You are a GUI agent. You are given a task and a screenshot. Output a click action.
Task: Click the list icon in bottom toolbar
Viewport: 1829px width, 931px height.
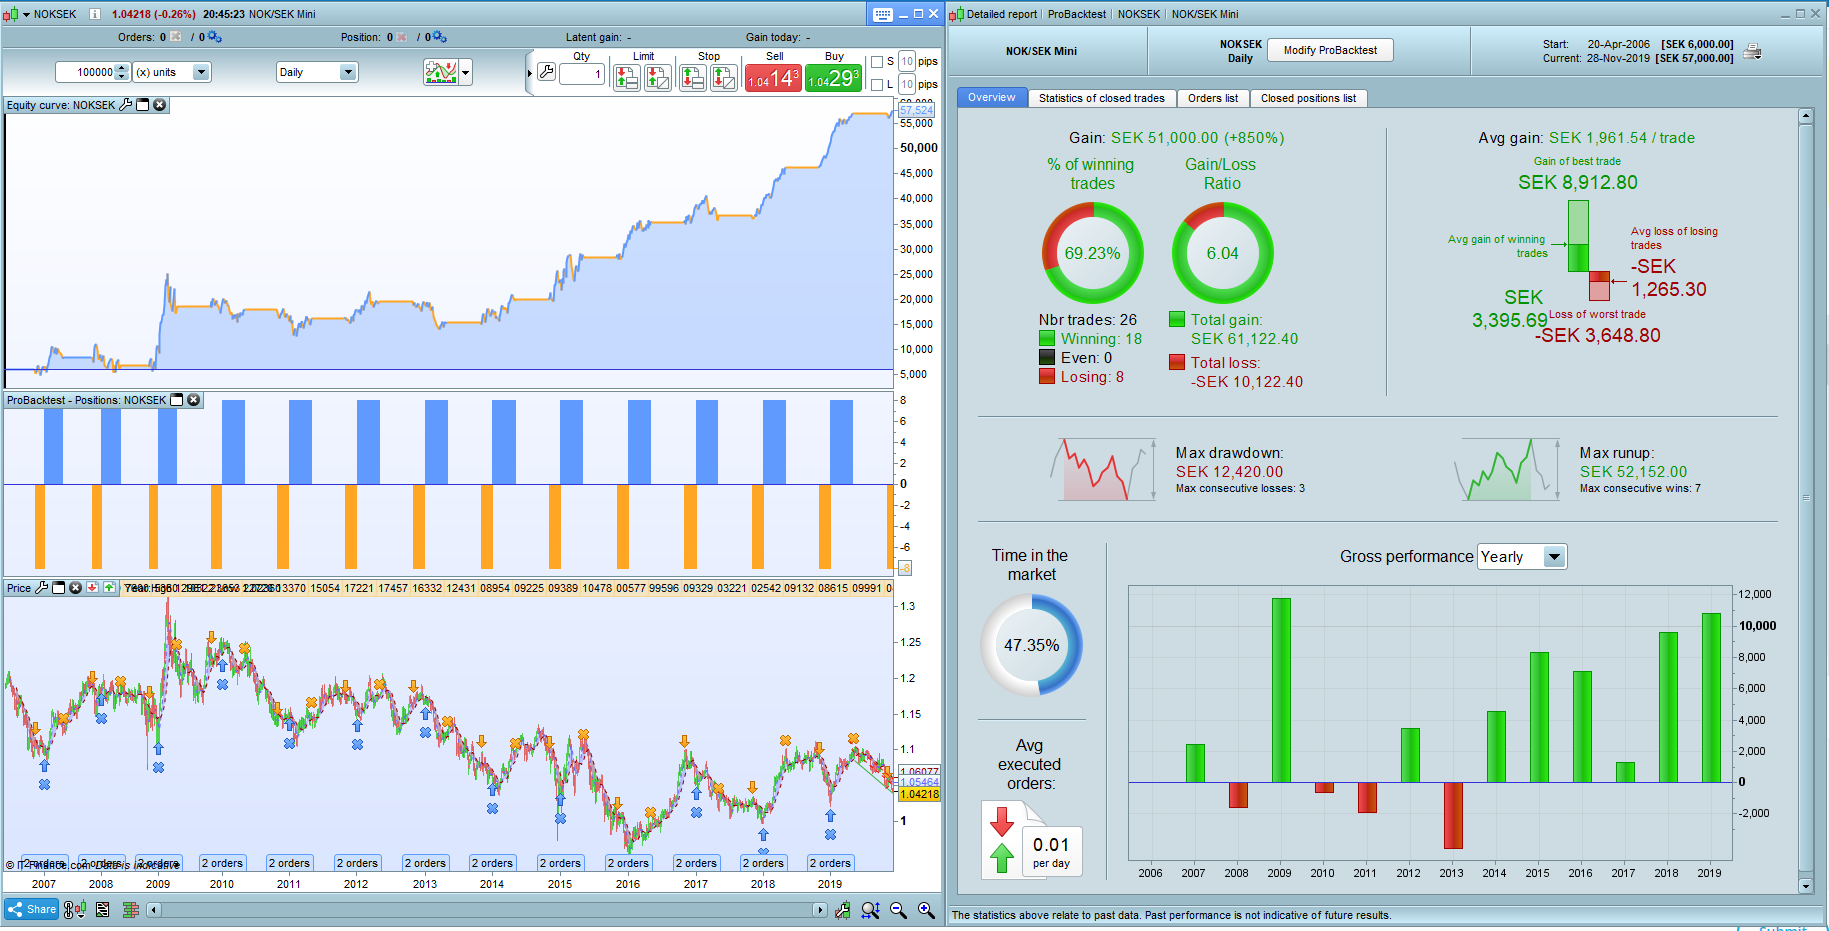click(103, 910)
